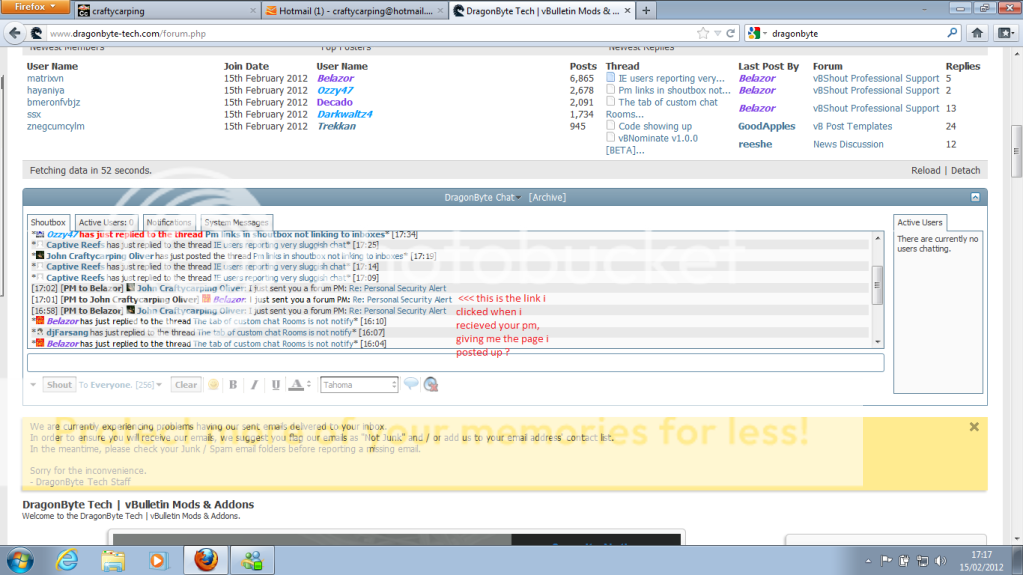This screenshot has height=575, width=1023.
Task: Bookmark this page with the star icon
Action: (x=703, y=33)
